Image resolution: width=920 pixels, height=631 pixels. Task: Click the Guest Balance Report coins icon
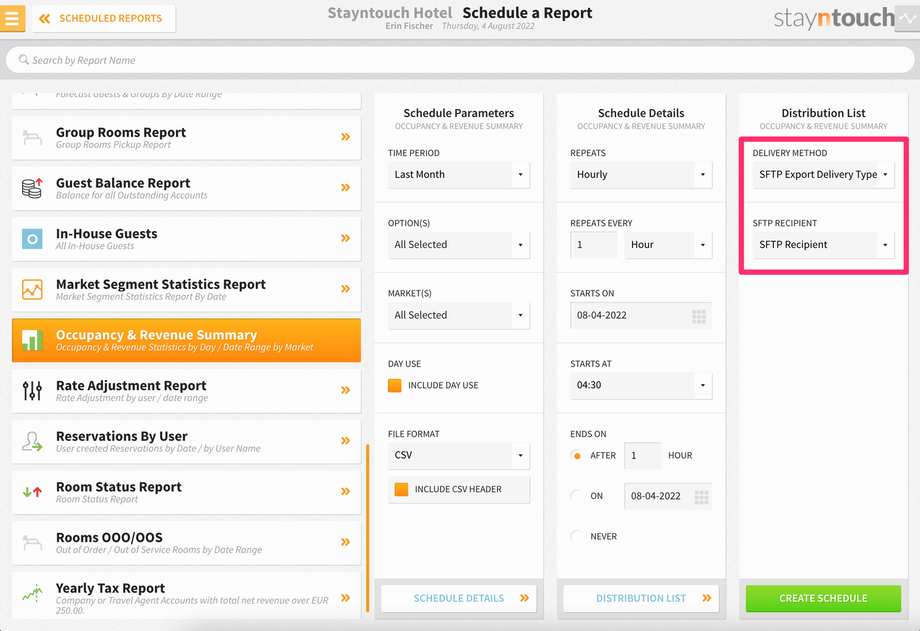tap(32, 188)
